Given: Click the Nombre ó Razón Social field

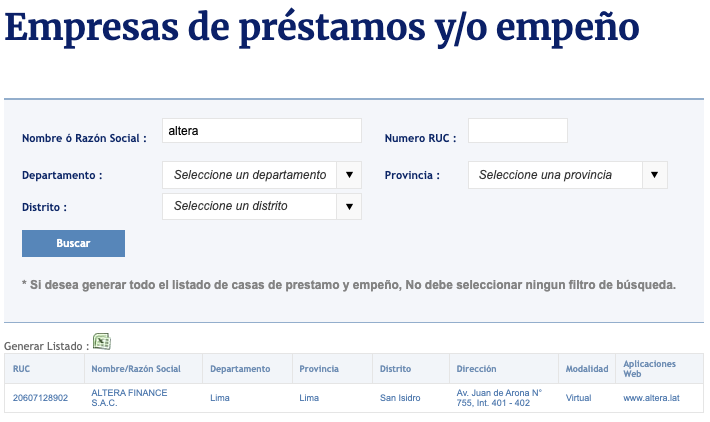Looking at the screenshot, I should 262,131.
